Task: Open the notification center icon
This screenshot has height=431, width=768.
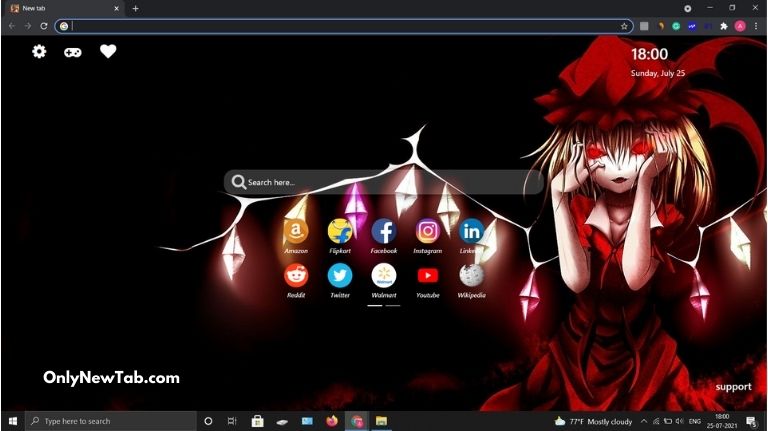Action: pos(752,421)
